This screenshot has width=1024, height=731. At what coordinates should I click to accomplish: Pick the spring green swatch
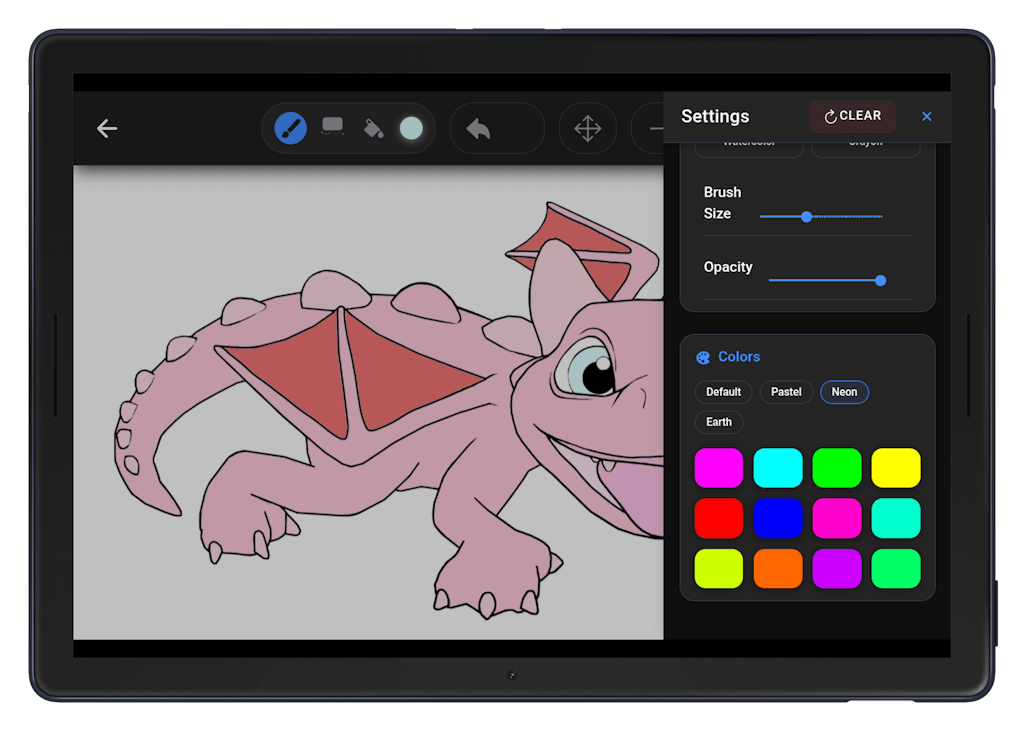tap(896, 568)
